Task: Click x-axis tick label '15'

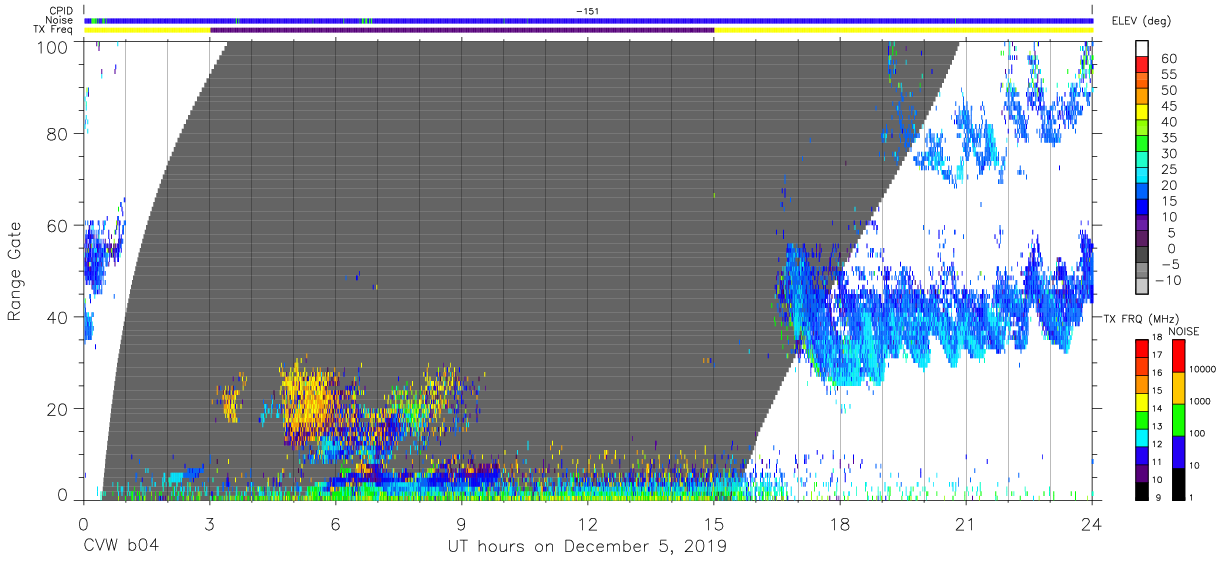Action: (714, 524)
